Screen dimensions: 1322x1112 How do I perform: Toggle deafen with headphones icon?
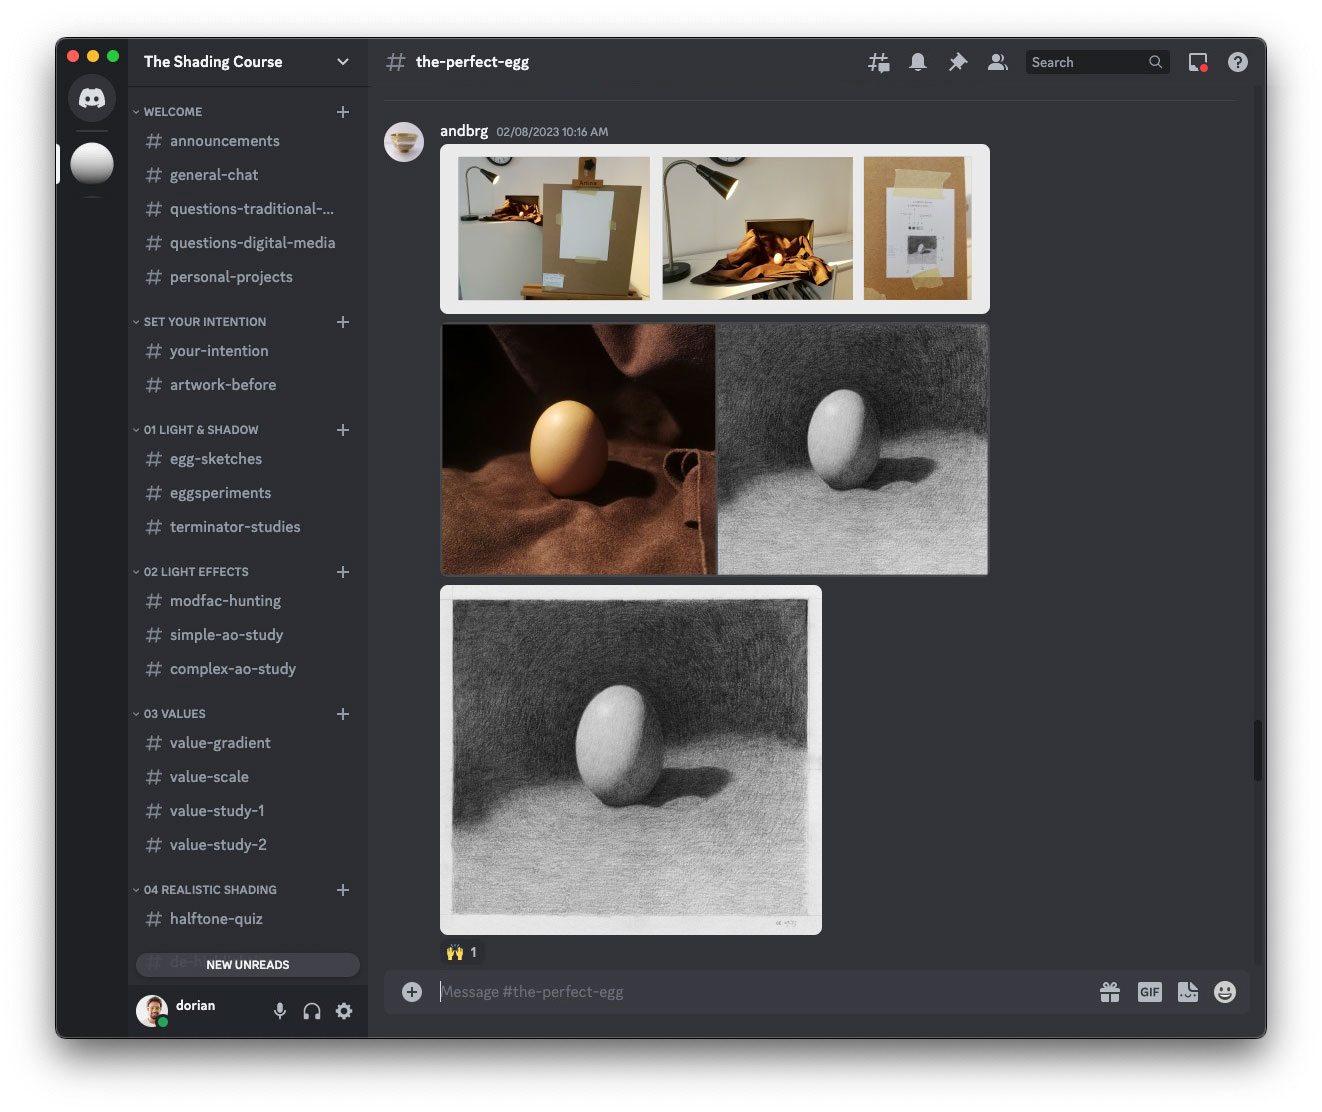click(x=312, y=1011)
